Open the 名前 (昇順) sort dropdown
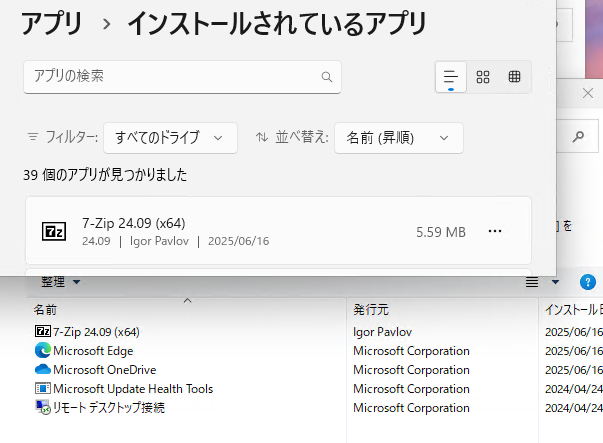Viewport: 603px width, 443px height. click(399, 138)
